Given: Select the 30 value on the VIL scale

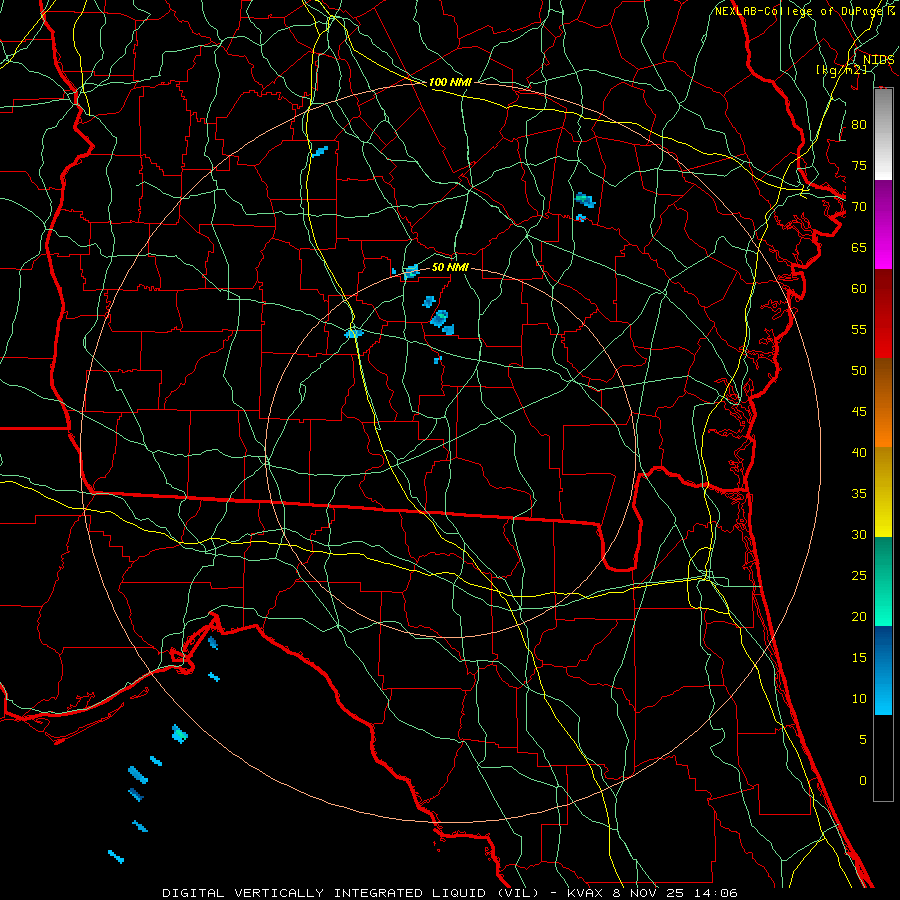Looking at the screenshot, I should click(x=859, y=535).
